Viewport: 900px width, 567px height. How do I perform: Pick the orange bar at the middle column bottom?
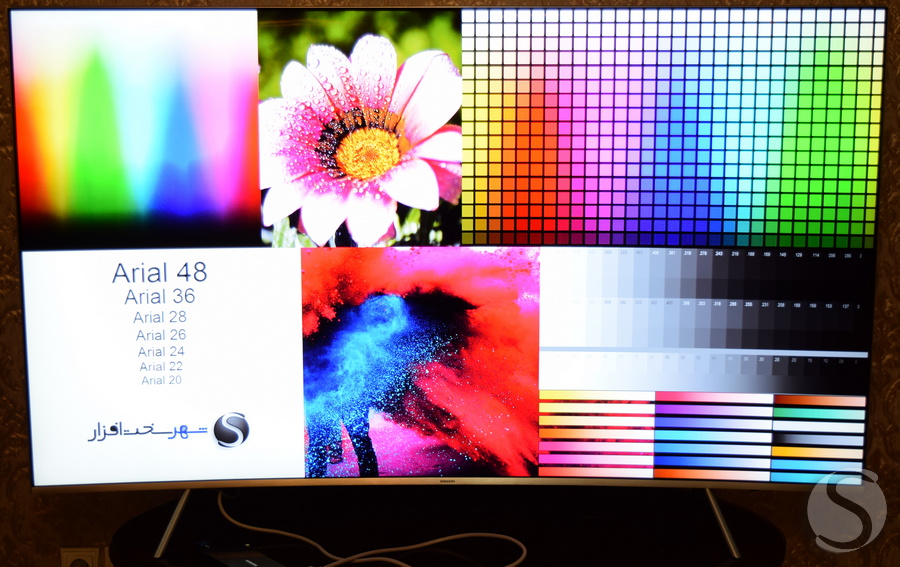712,475
